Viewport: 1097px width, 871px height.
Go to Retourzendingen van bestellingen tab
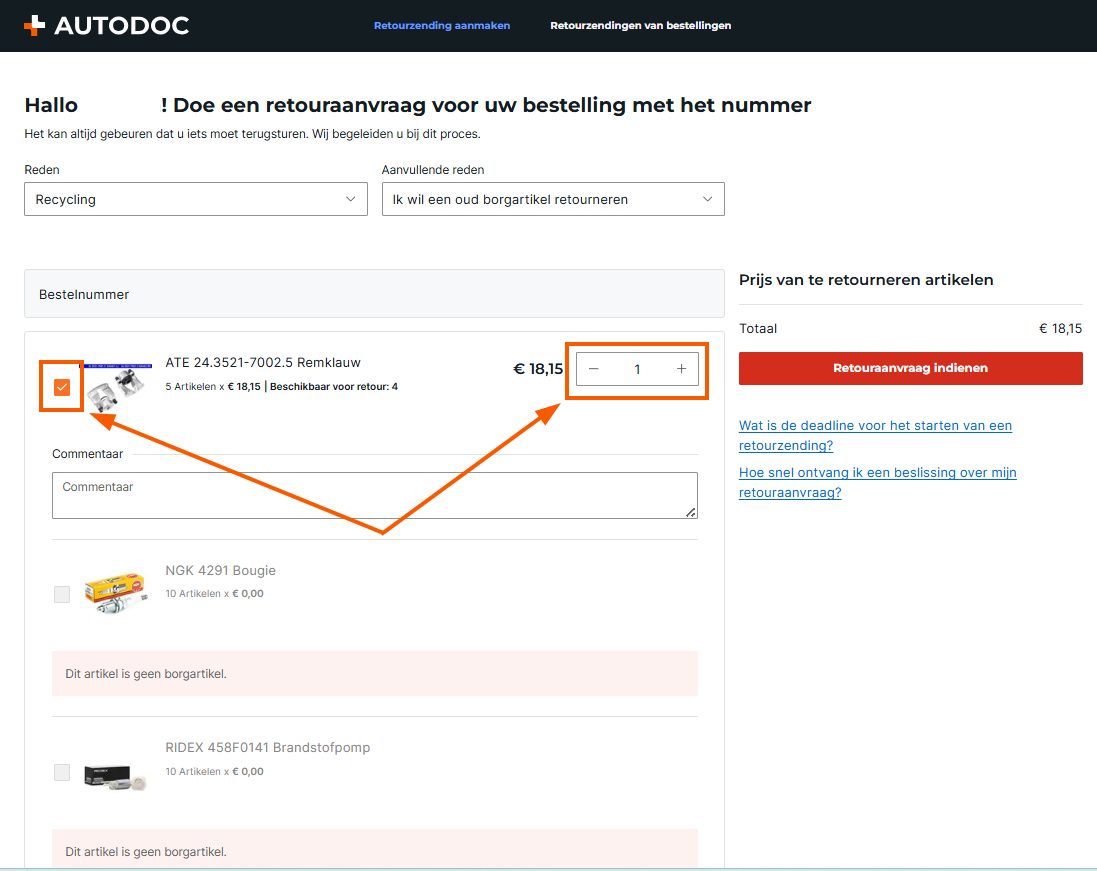[x=640, y=26]
